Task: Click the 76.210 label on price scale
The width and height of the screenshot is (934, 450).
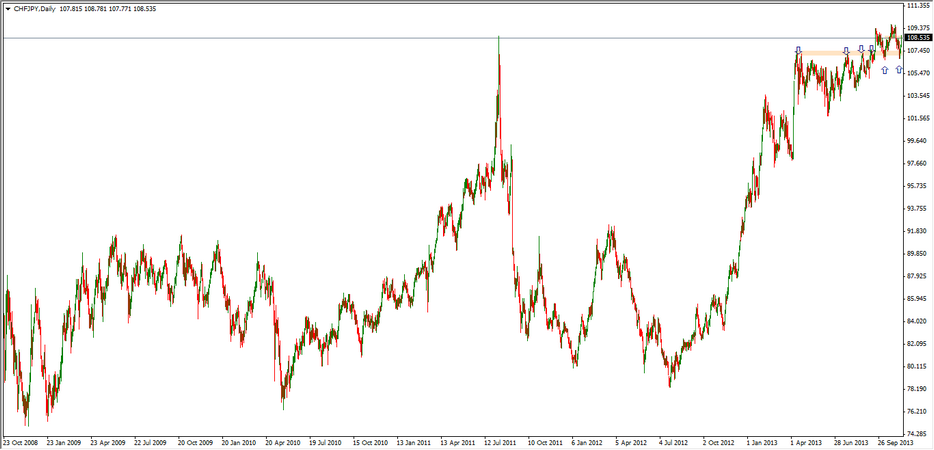Action: click(x=918, y=411)
